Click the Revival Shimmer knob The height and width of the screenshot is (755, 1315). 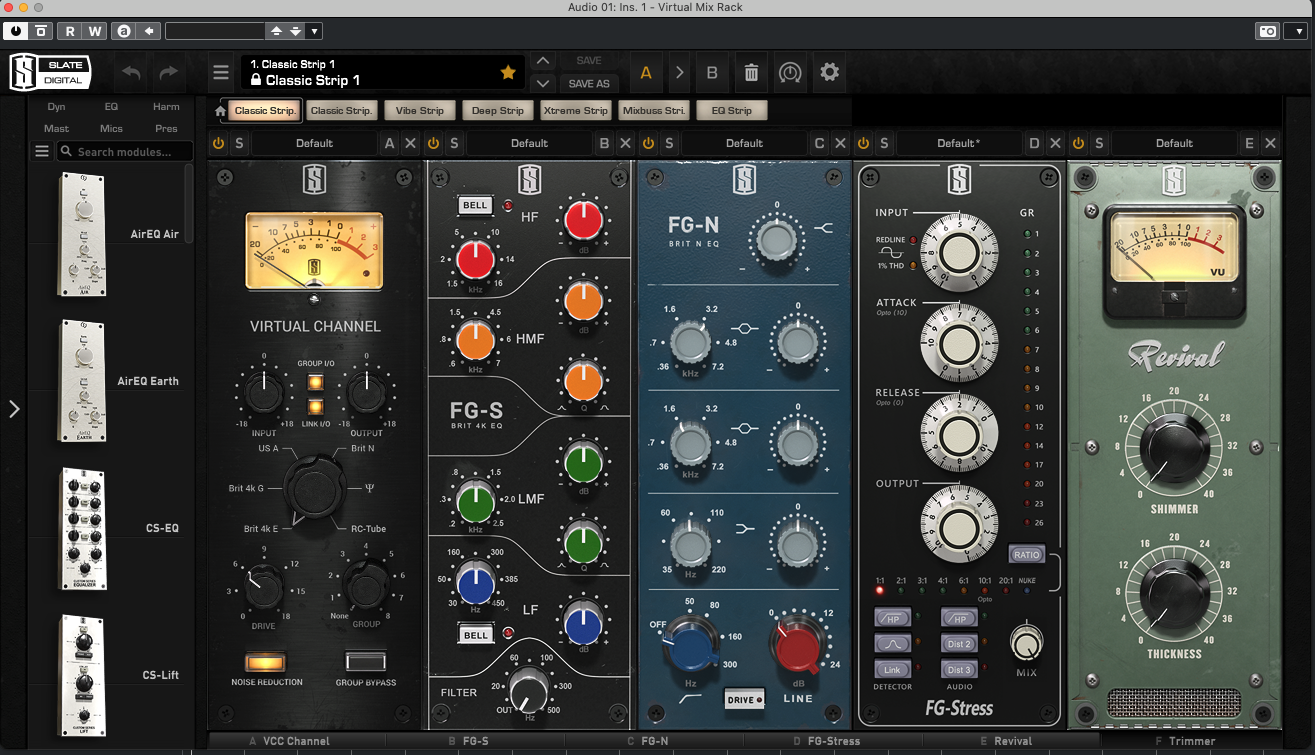1174,446
